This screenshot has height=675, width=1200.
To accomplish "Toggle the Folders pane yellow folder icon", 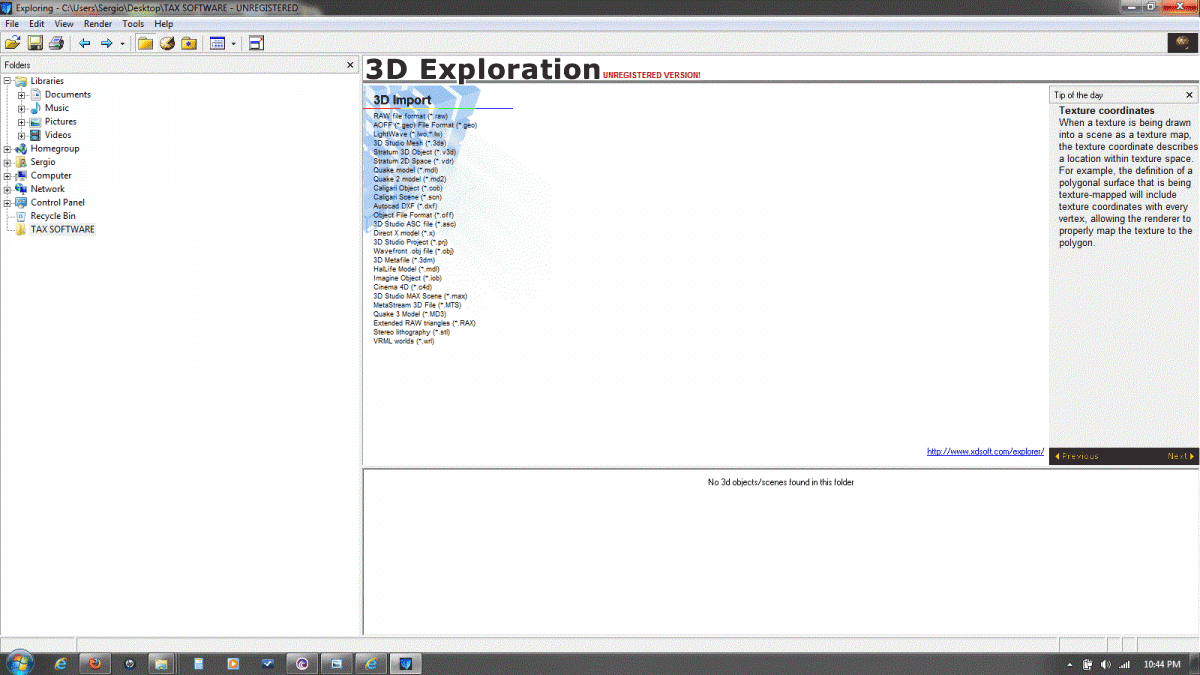I will click(145, 43).
